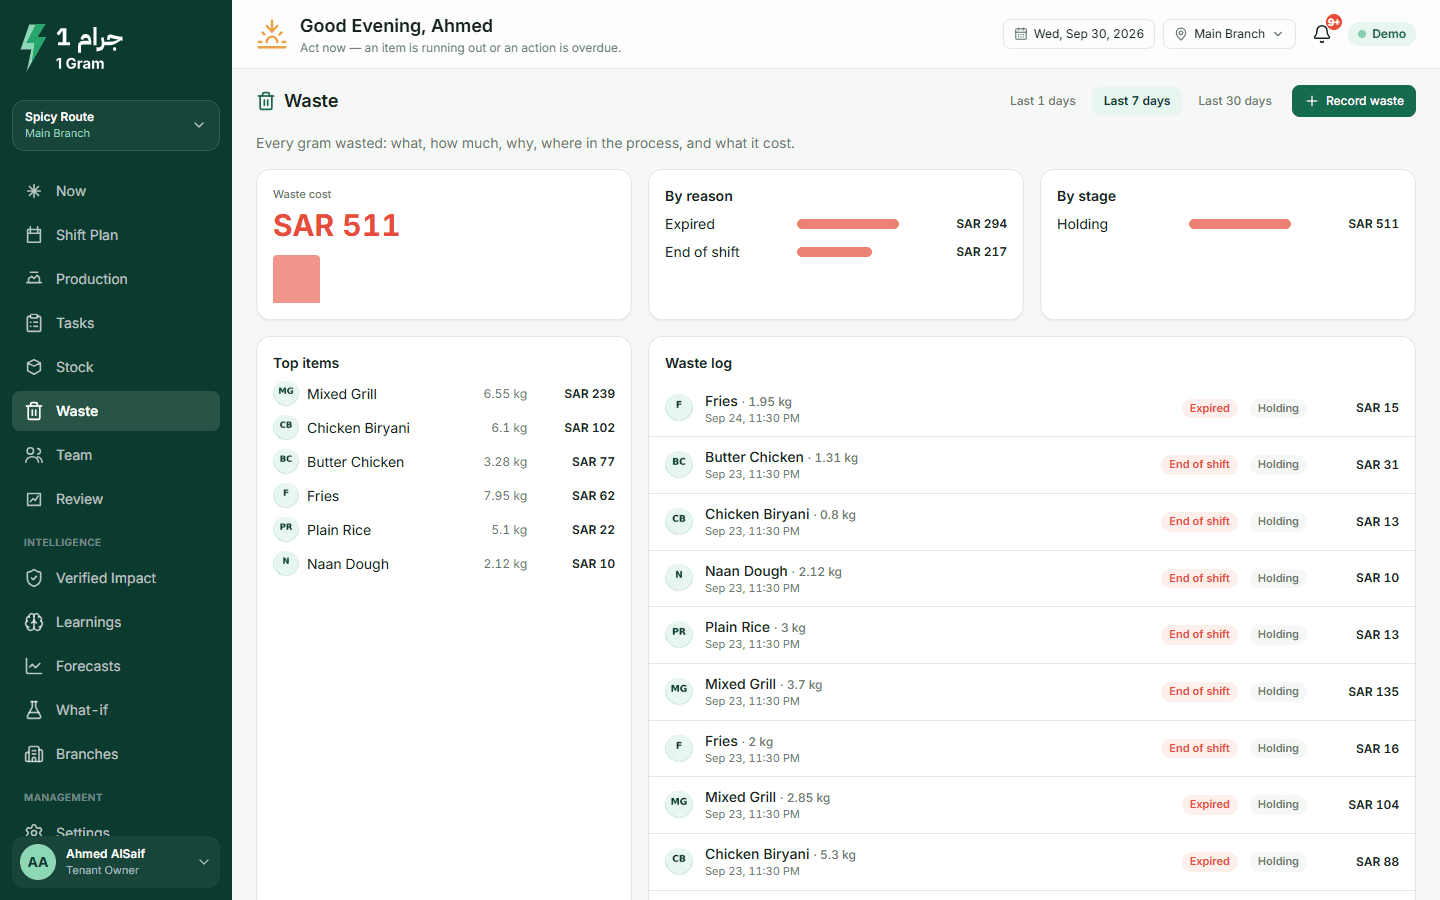Open Shift Plan calendar icon

click(34, 235)
